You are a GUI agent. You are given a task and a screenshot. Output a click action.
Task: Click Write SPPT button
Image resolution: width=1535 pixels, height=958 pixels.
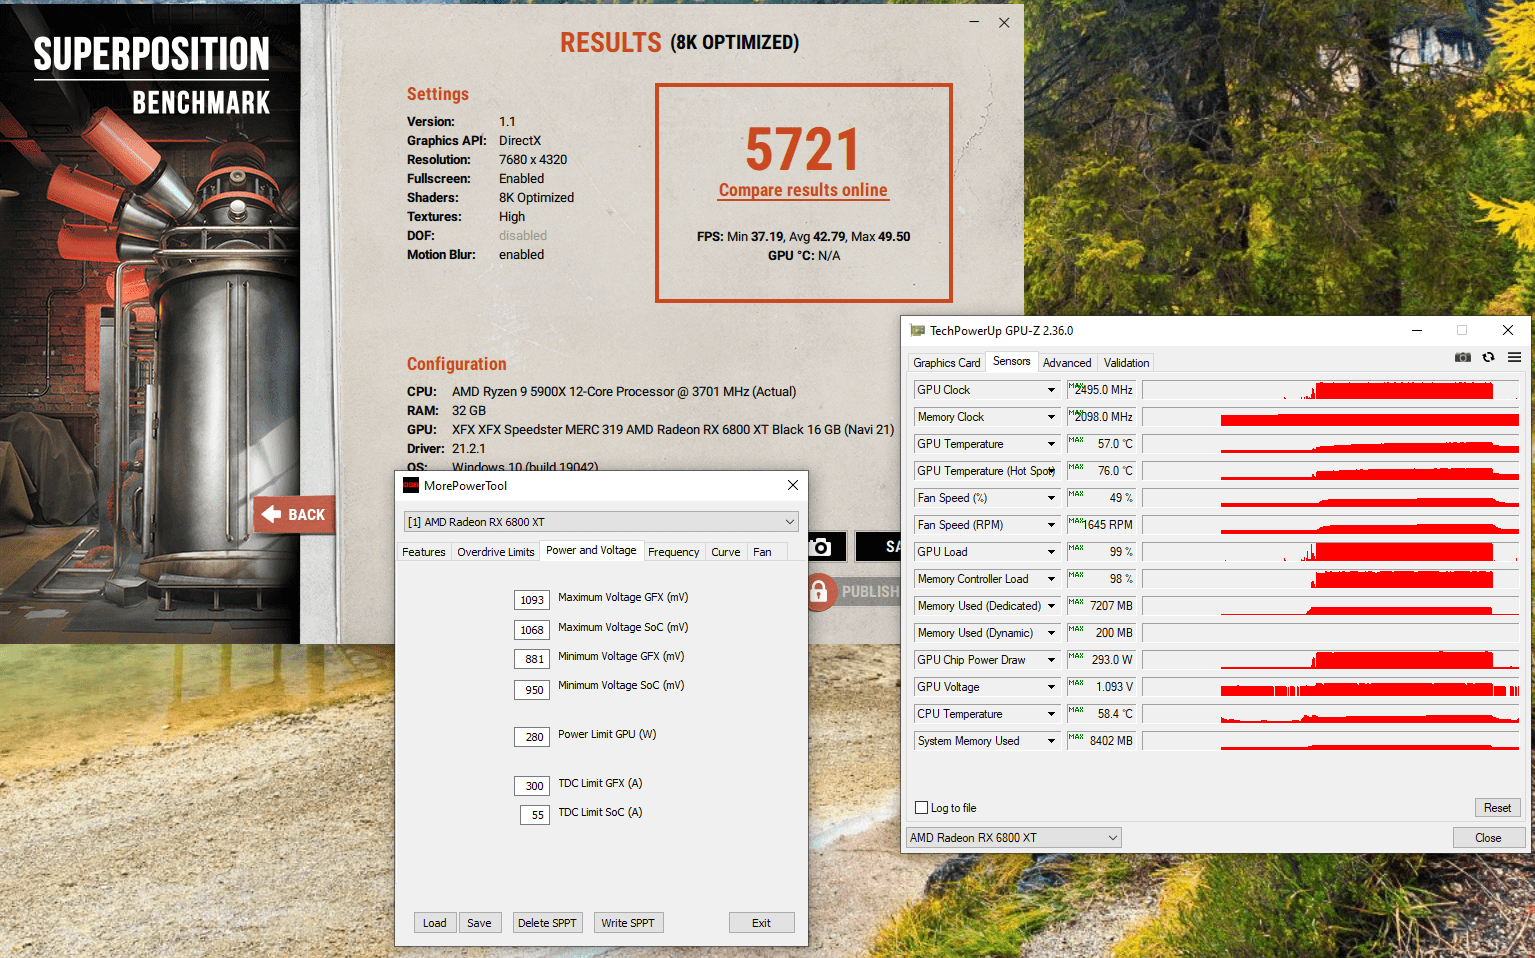(628, 923)
